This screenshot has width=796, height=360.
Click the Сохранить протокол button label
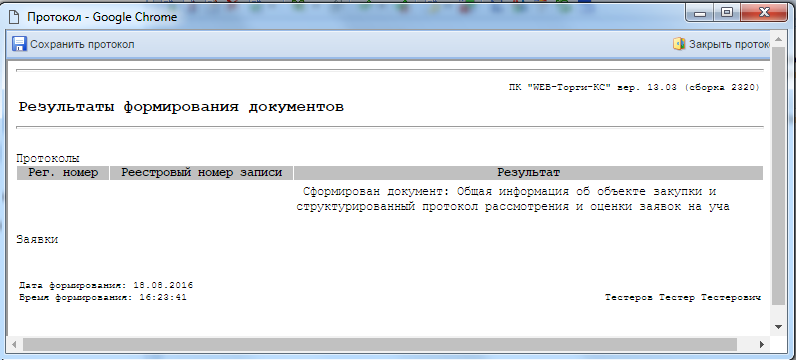pos(82,45)
